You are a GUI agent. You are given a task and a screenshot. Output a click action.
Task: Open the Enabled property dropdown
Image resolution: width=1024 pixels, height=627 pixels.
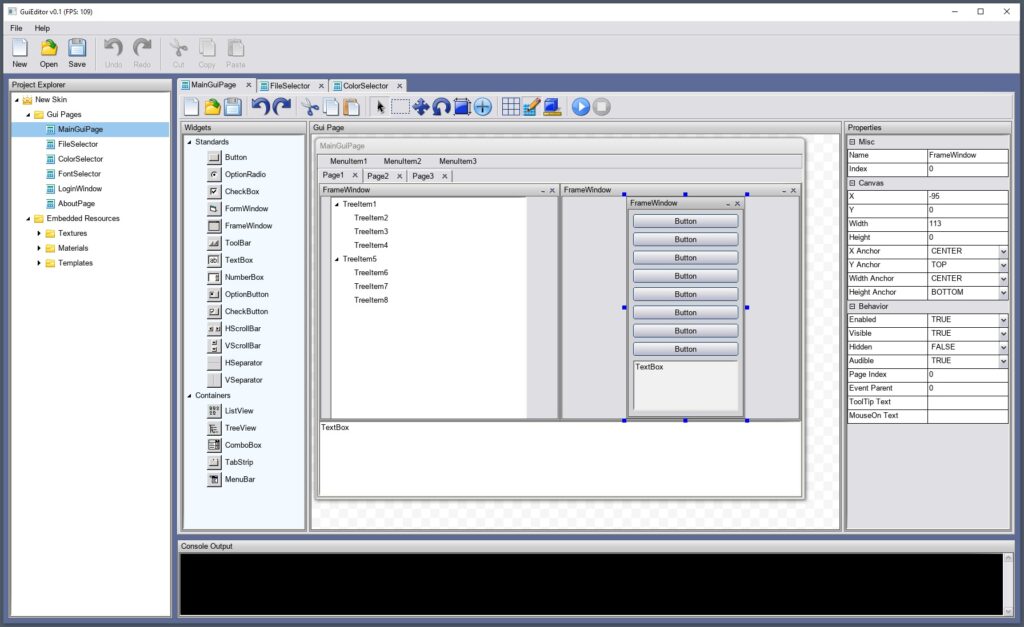[1003, 320]
